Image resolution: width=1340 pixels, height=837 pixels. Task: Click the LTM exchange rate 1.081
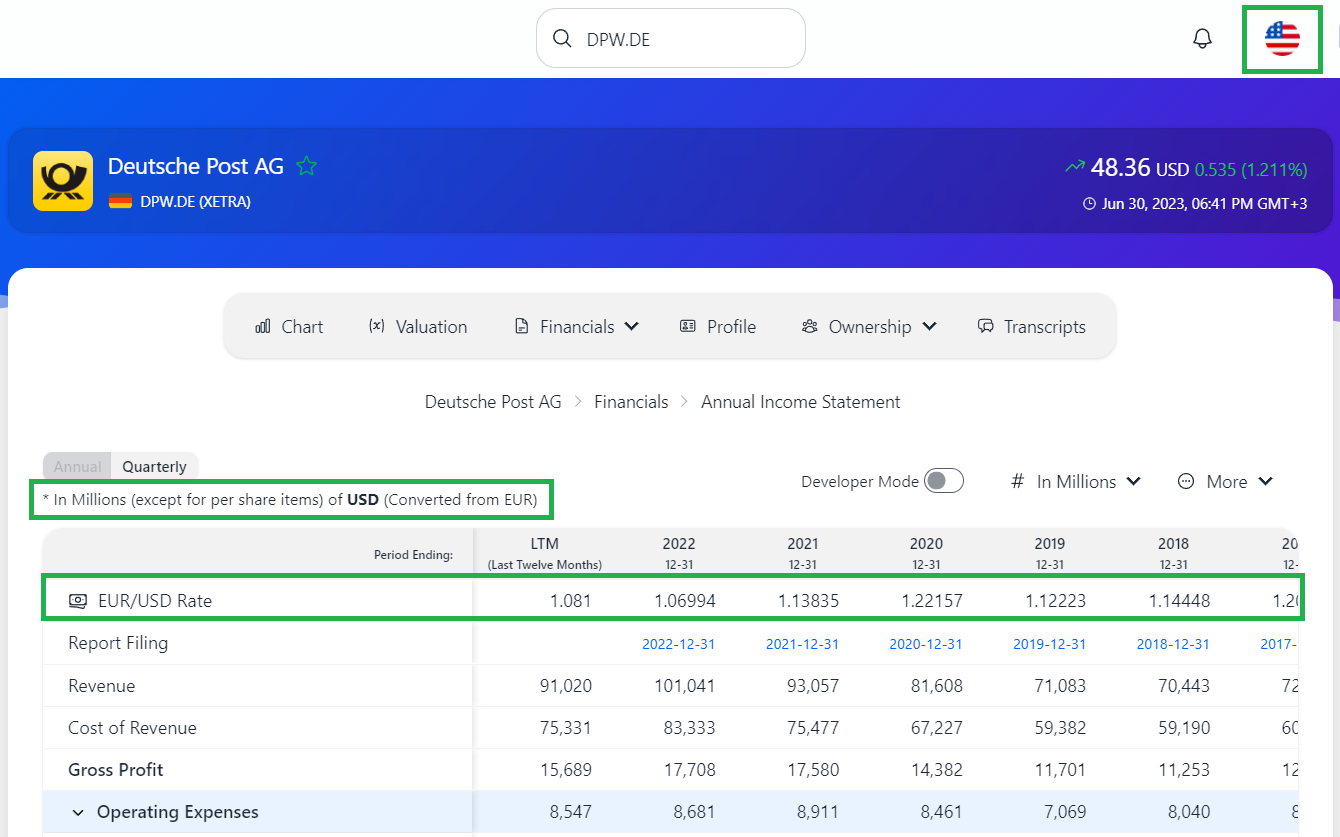572,601
